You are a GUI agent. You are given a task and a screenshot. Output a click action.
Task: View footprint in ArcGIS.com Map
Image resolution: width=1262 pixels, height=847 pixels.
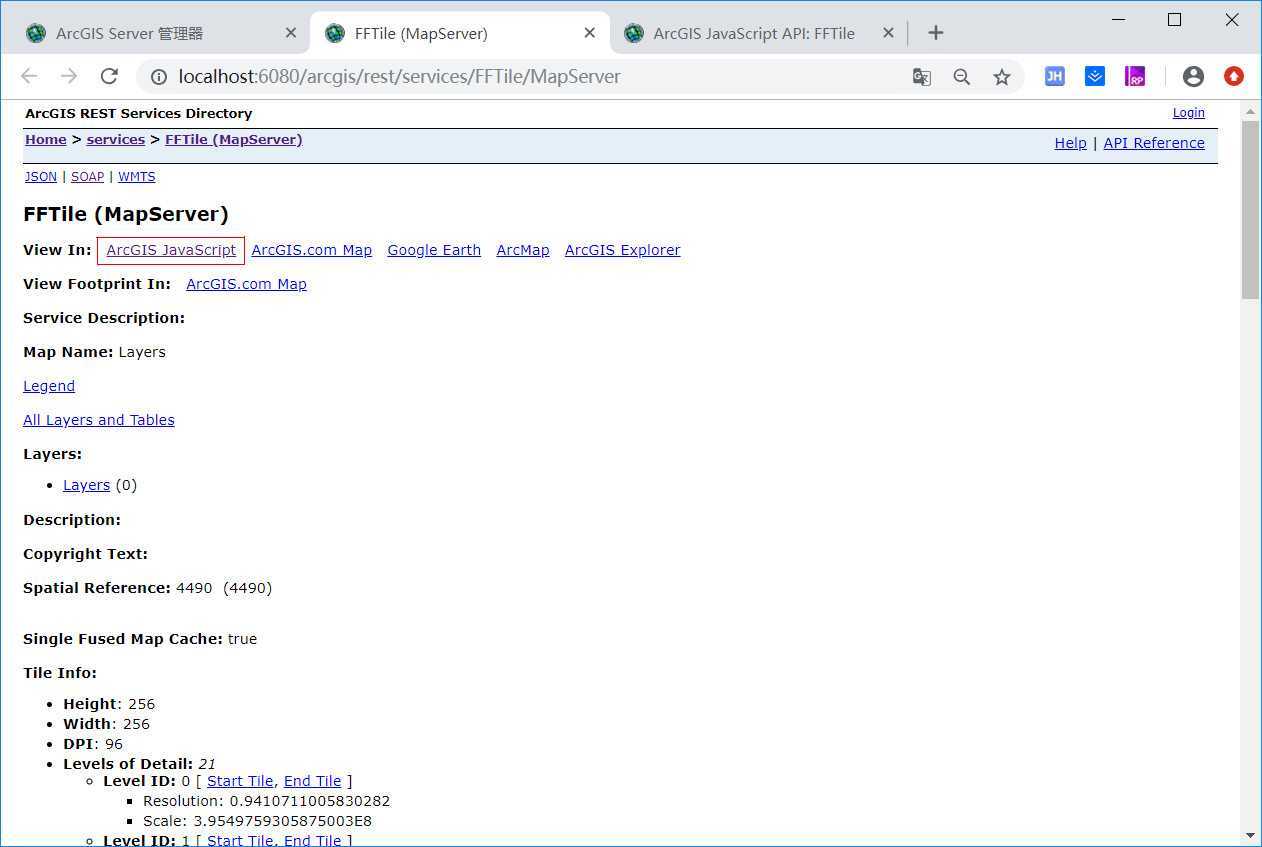[246, 284]
